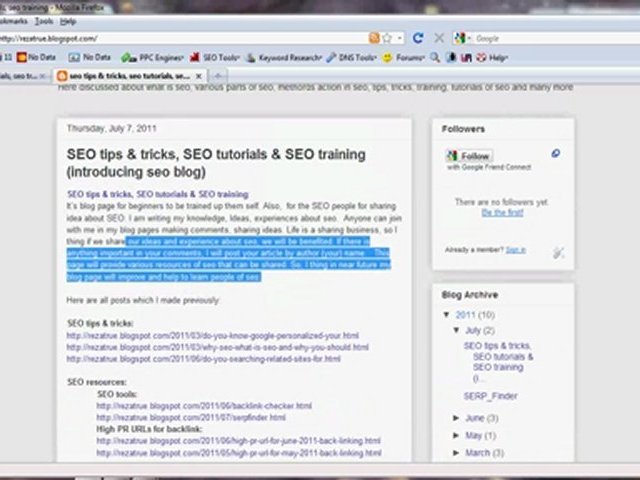The height and width of the screenshot is (480, 640).
Task: Click the search engine icon in search box
Action: pyautogui.click(x=460, y=38)
